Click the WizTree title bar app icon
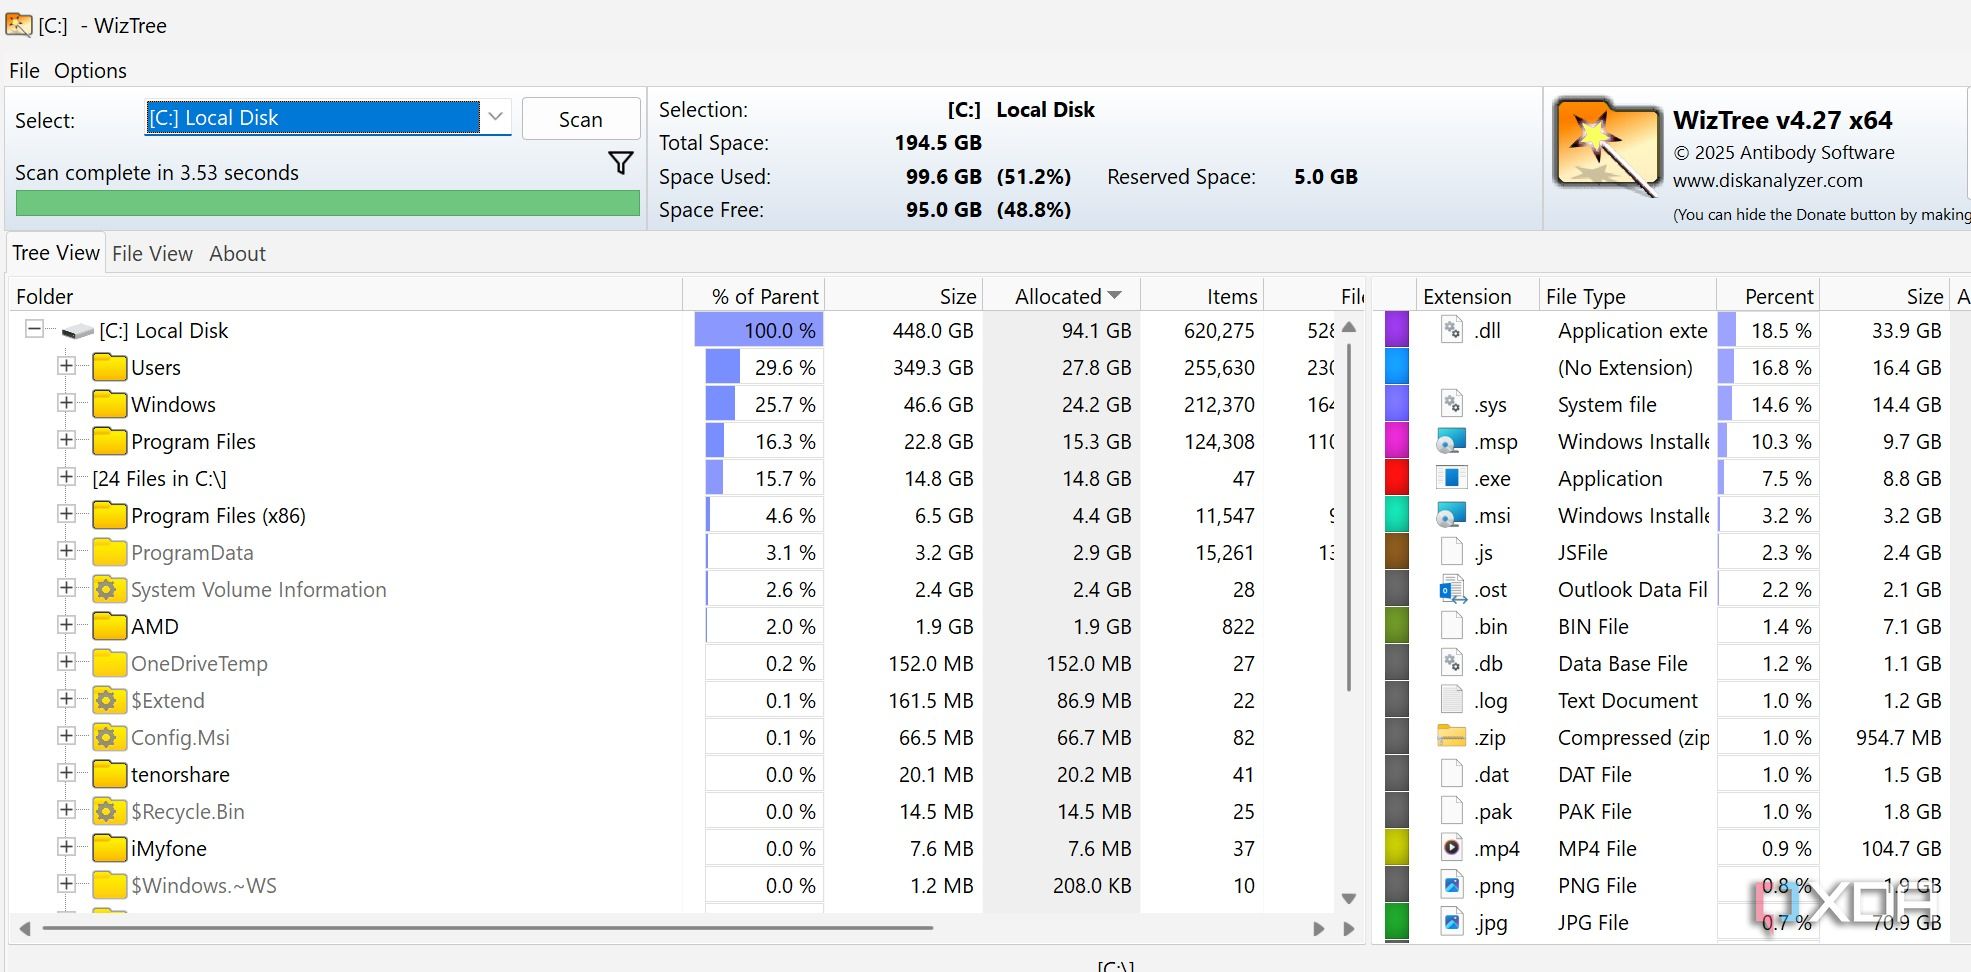The image size is (1971, 972). click(x=18, y=23)
